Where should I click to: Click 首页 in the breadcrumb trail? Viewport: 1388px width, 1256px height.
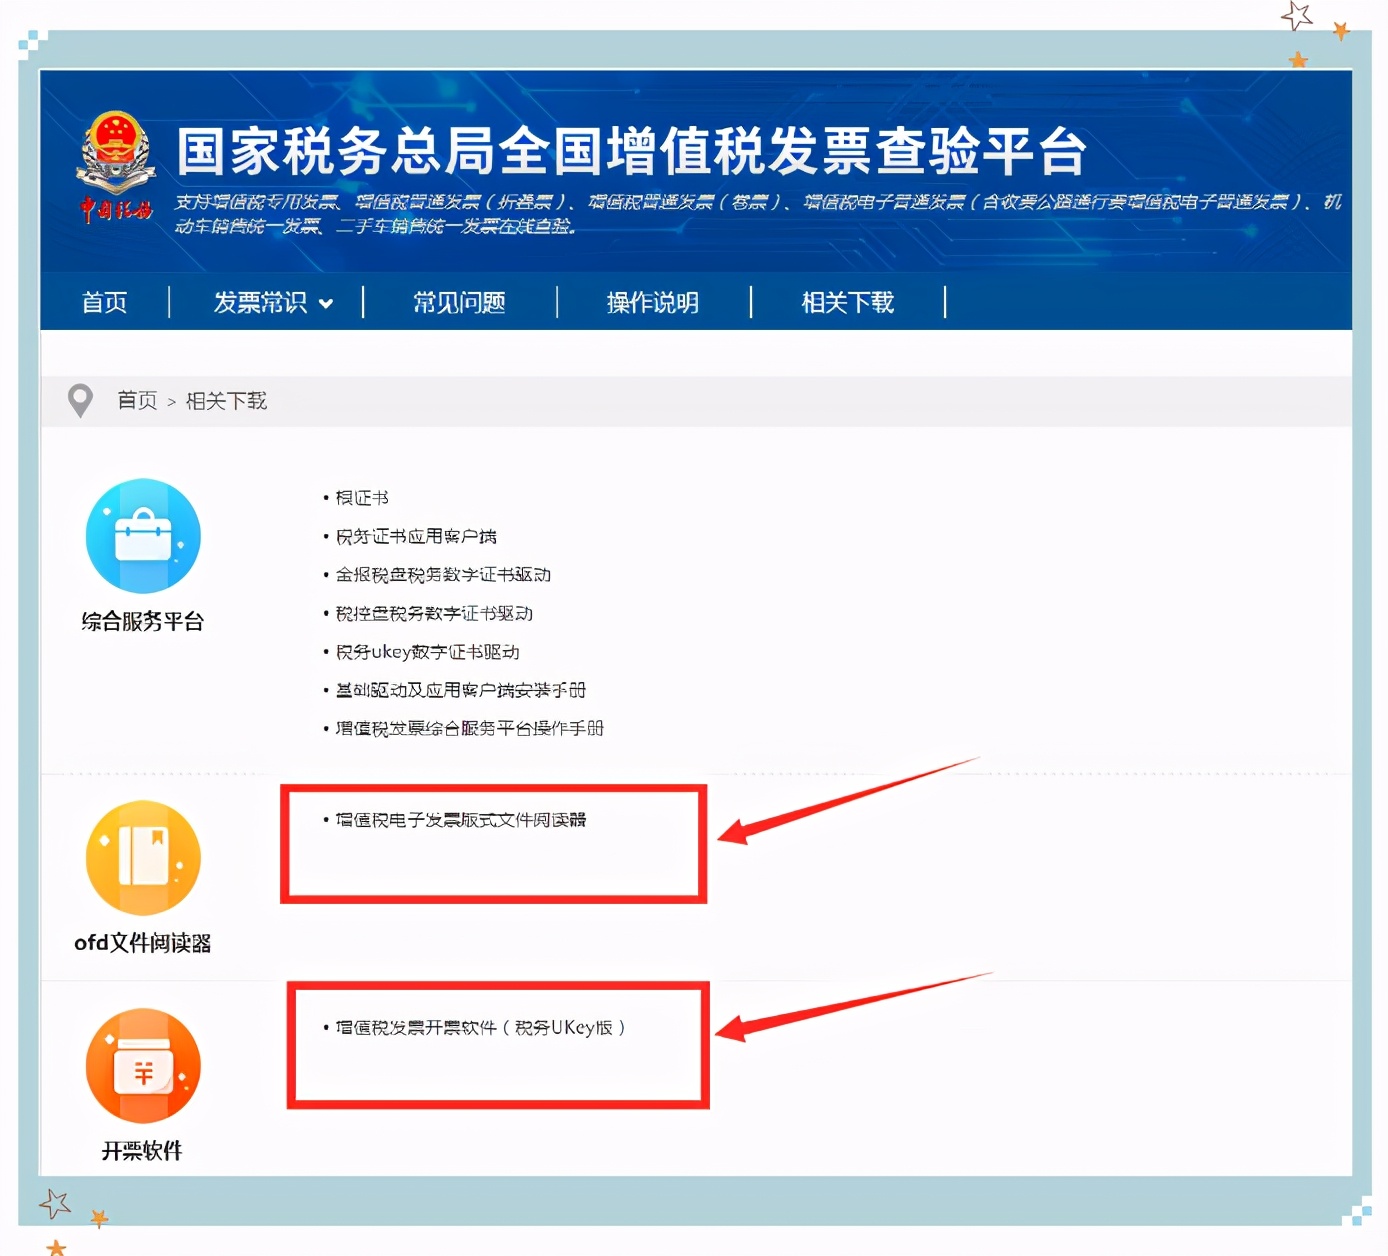(x=136, y=400)
